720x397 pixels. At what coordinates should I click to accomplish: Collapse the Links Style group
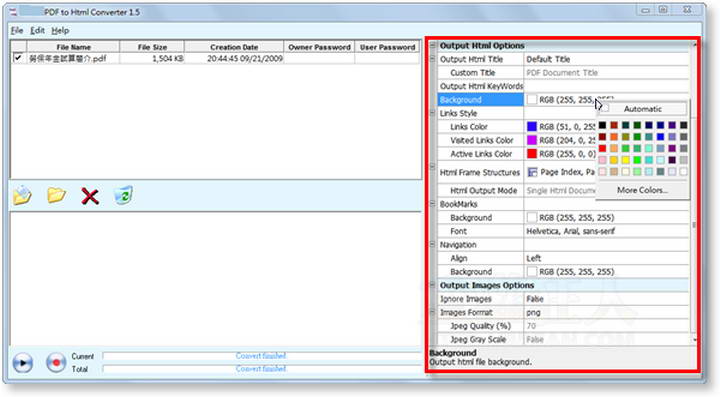pos(433,113)
